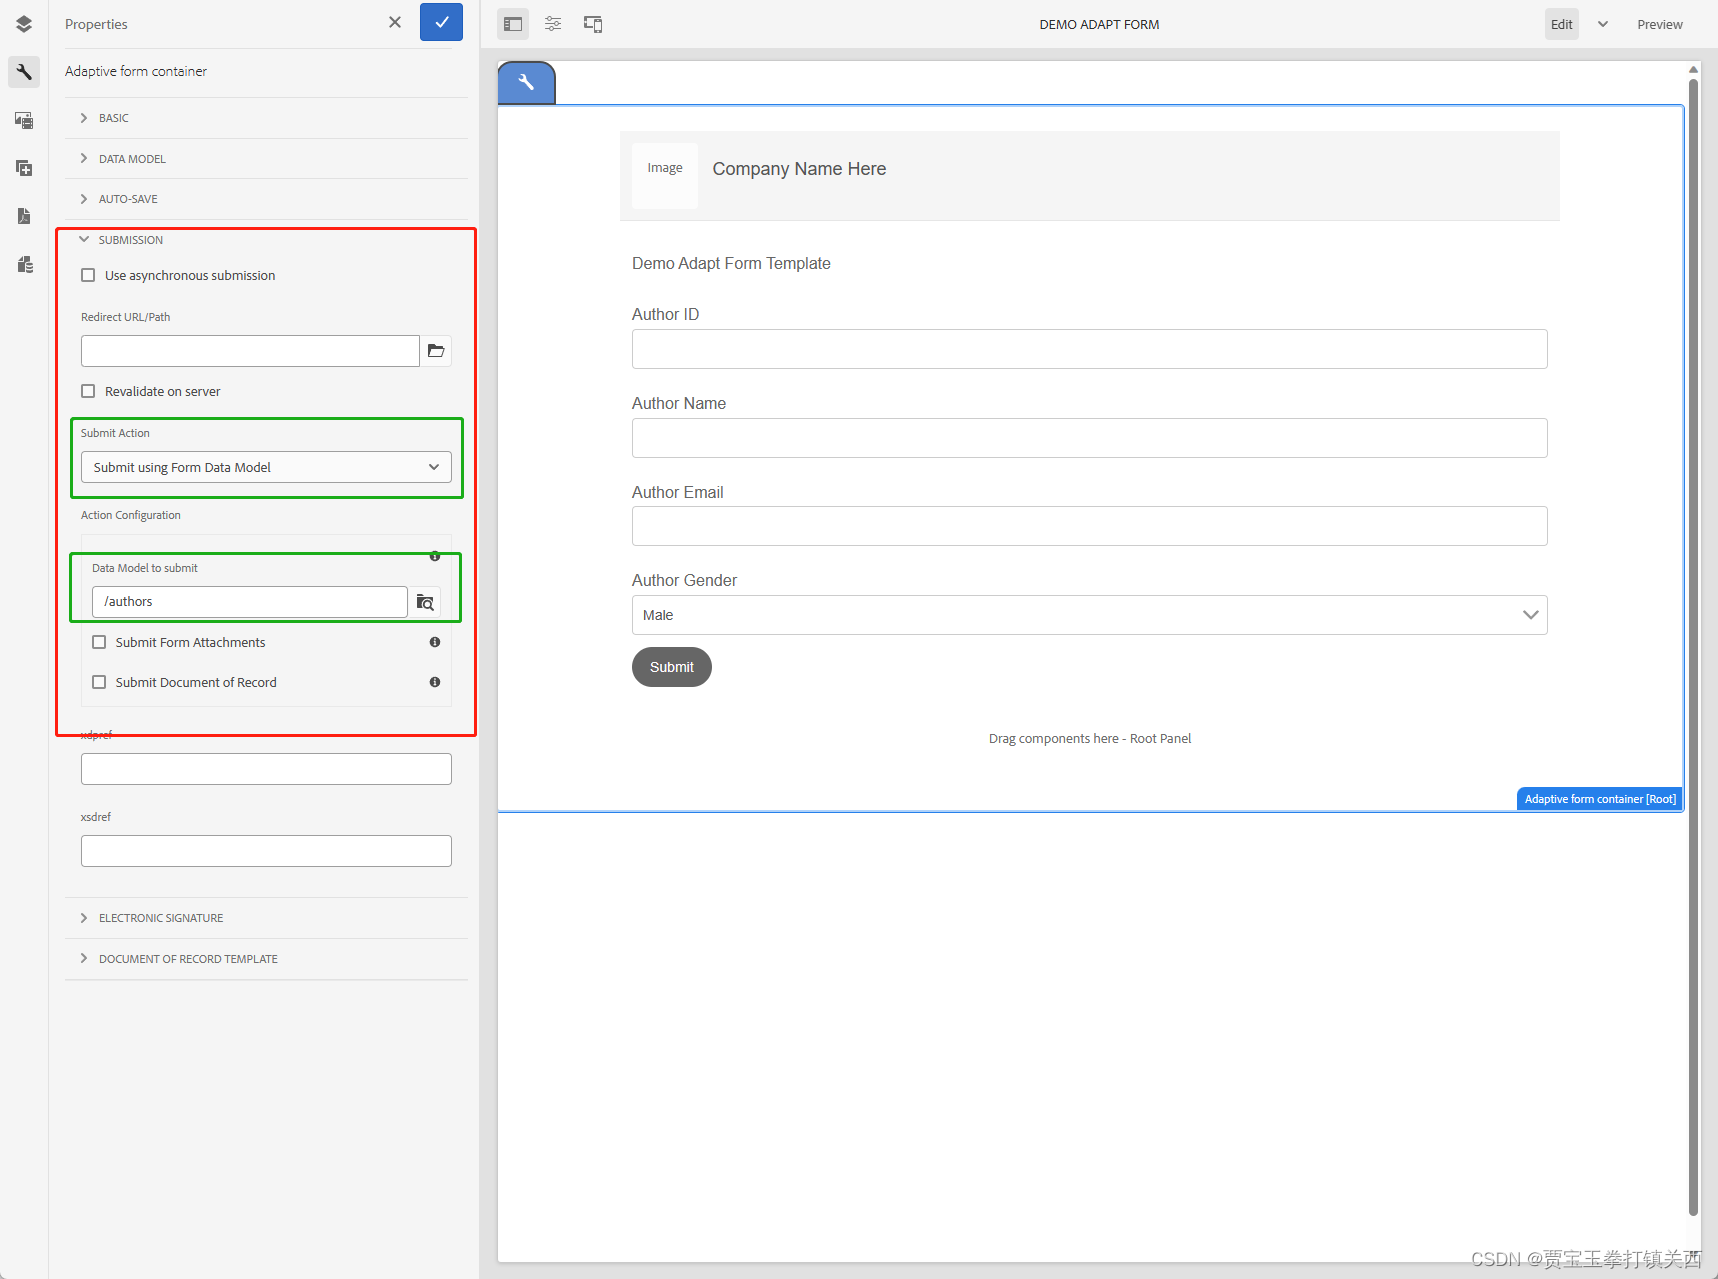
Task: Close the Properties panel with the X icon
Action: tap(395, 22)
